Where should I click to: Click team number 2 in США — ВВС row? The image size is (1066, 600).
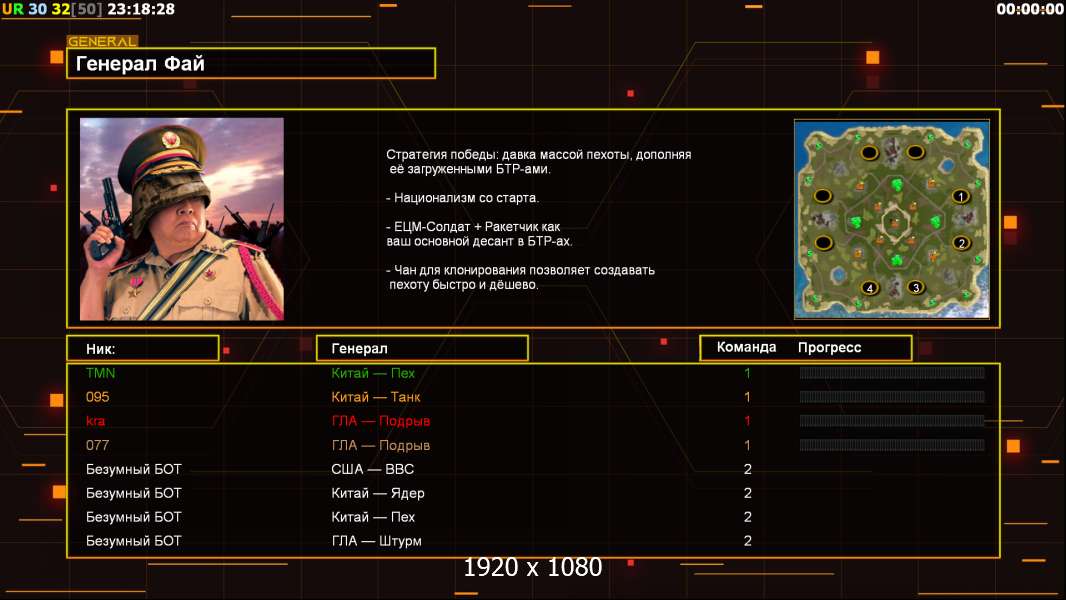[x=748, y=469]
